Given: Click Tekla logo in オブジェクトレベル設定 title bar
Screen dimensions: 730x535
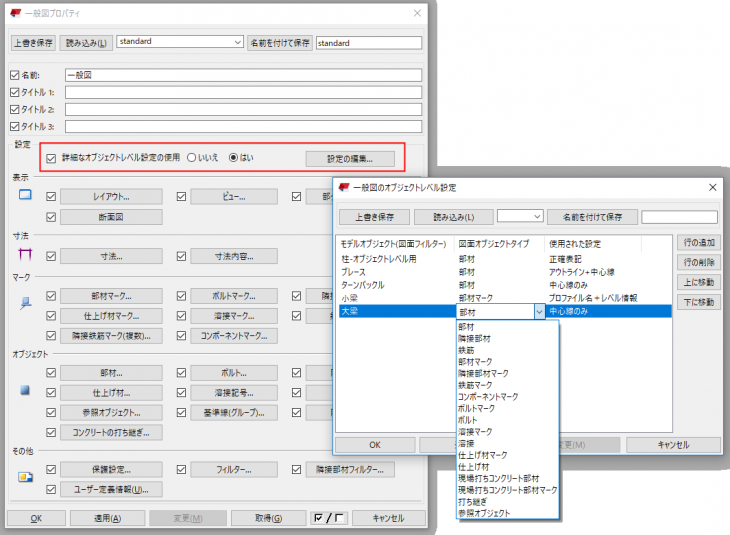Looking at the screenshot, I should pyautogui.click(x=344, y=187).
